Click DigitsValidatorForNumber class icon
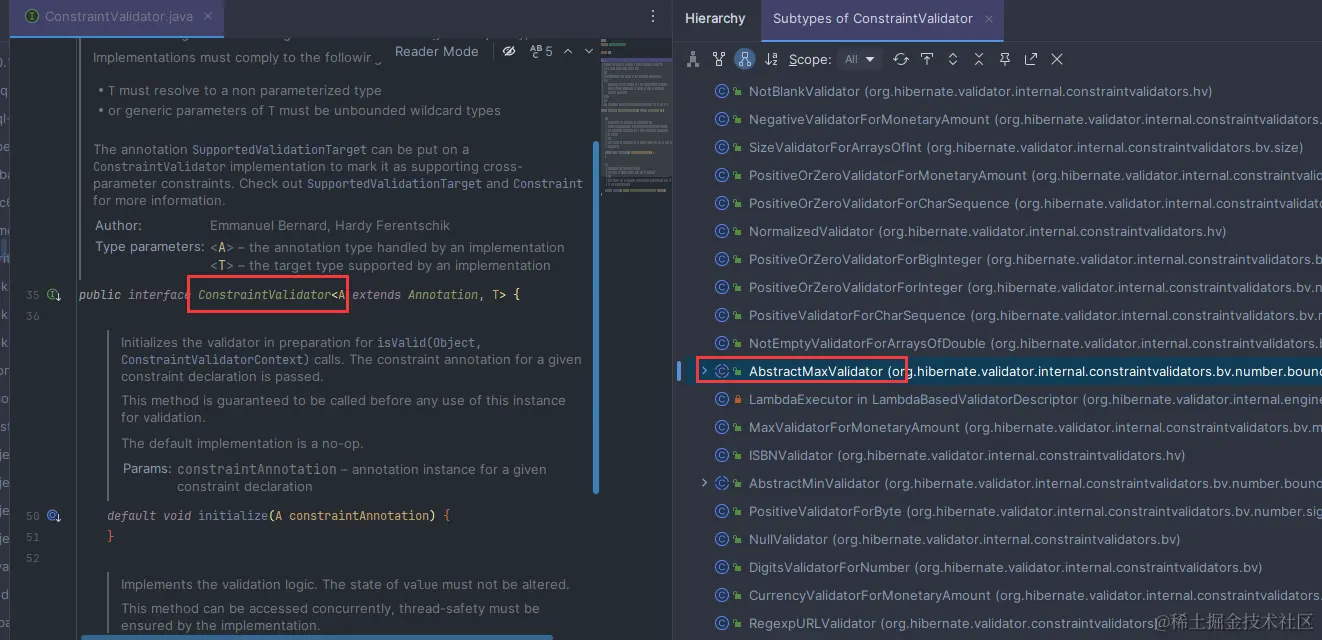 [722, 567]
